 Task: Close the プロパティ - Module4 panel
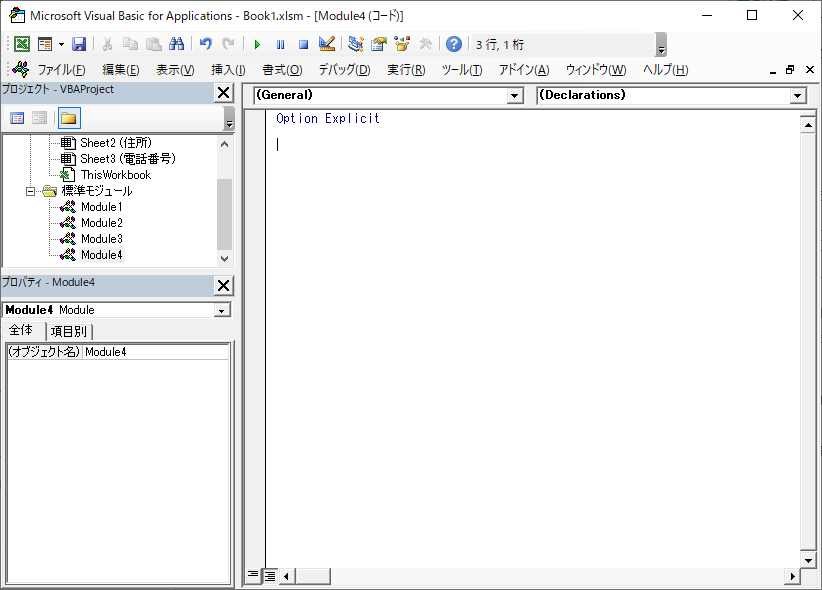click(x=223, y=286)
